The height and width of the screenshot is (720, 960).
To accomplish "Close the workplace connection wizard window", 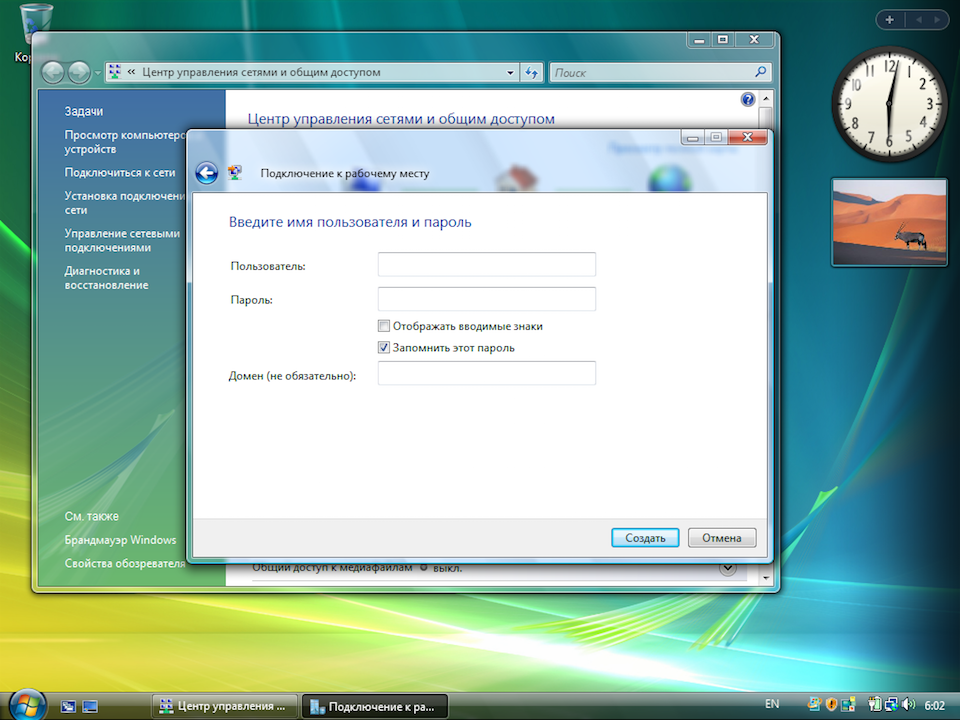I will (x=747, y=137).
